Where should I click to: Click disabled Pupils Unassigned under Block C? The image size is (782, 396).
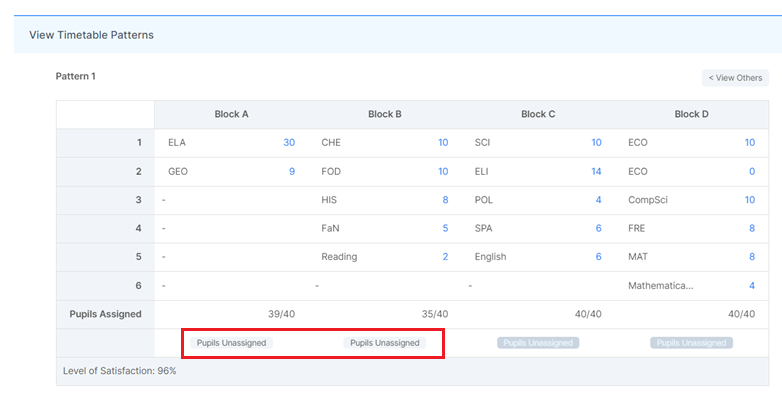pyautogui.click(x=538, y=343)
